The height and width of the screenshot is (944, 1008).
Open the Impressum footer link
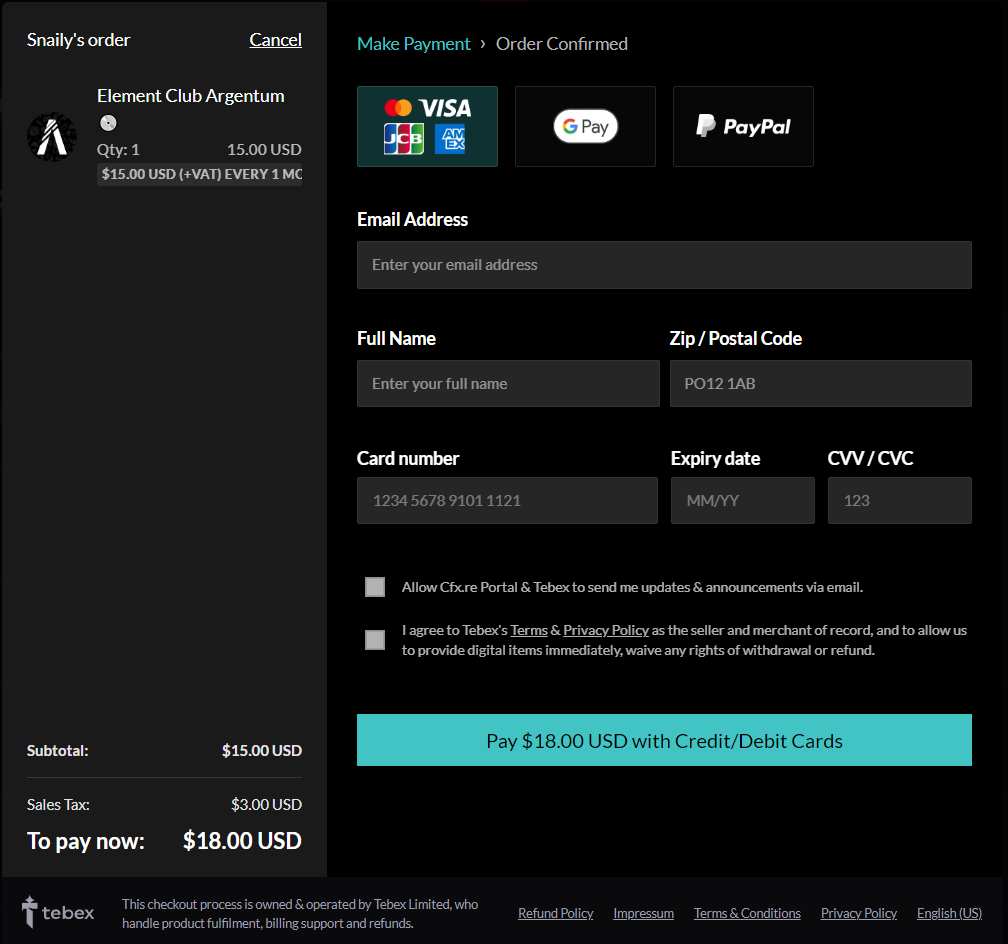pos(644,913)
